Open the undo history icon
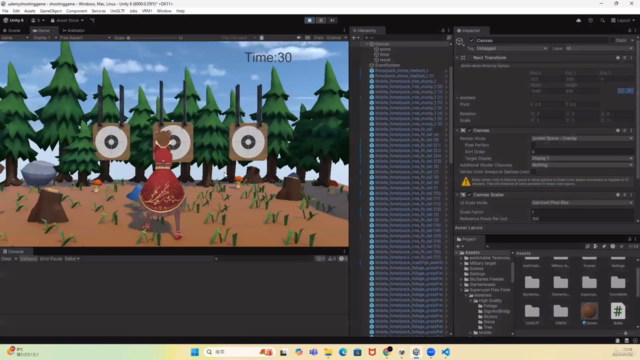Image resolution: width=640 pixels, height=360 pixels. coord(590,20)
